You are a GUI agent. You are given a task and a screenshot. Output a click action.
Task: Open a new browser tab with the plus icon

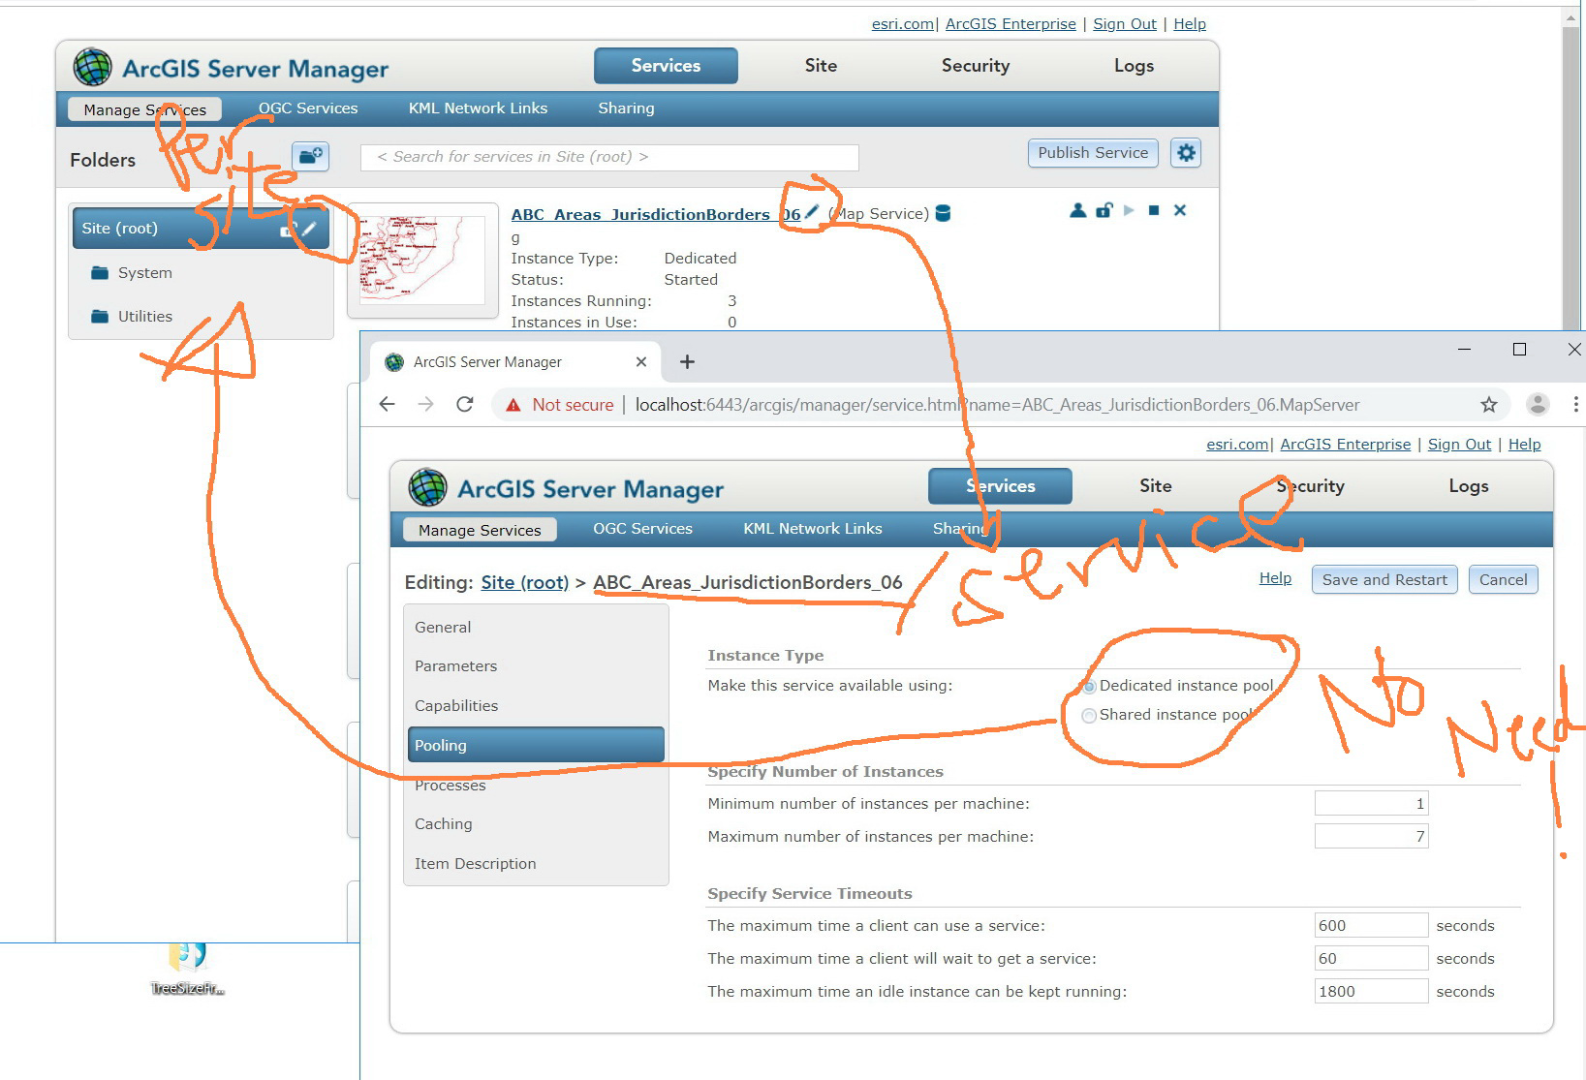pyautogui.click(x=687, y=362)
